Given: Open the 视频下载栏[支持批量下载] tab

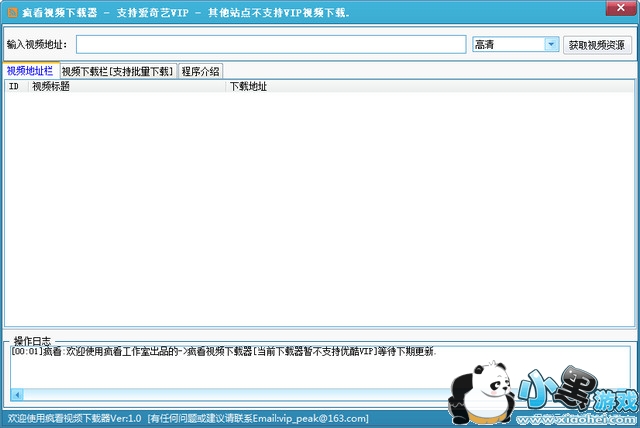Looking at the screenshot, I should click(x=118, y=71).
